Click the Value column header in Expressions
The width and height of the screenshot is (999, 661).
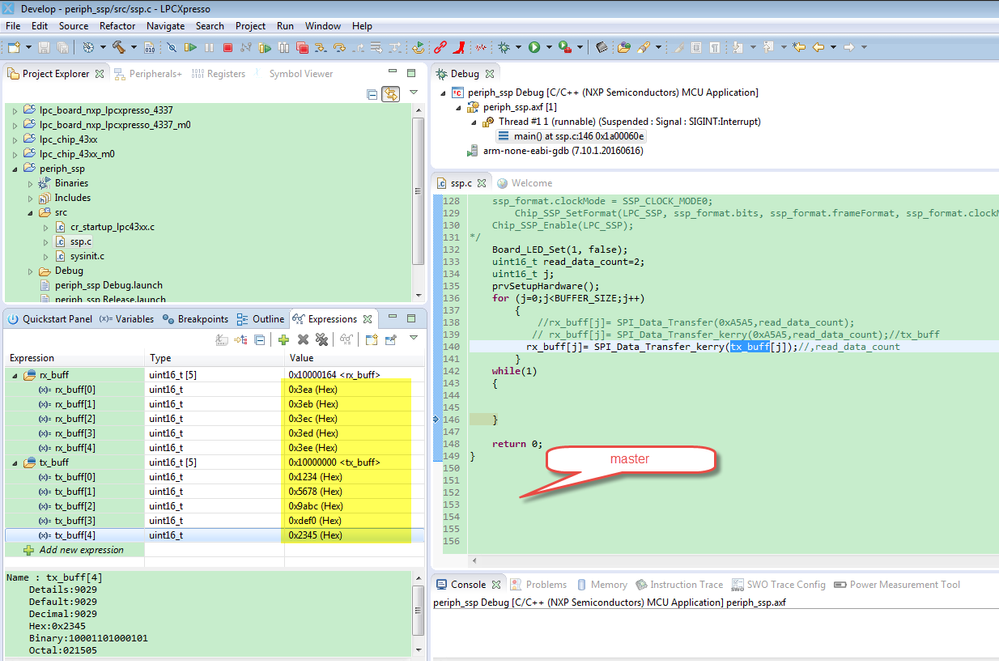tap(354, 358)
